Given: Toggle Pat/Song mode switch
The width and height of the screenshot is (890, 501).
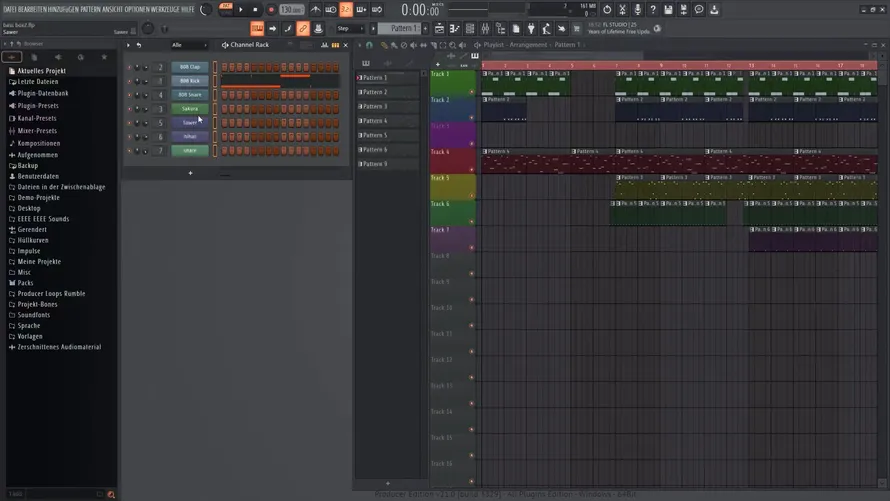Looking at the screenshot, I should coord(226,9).
